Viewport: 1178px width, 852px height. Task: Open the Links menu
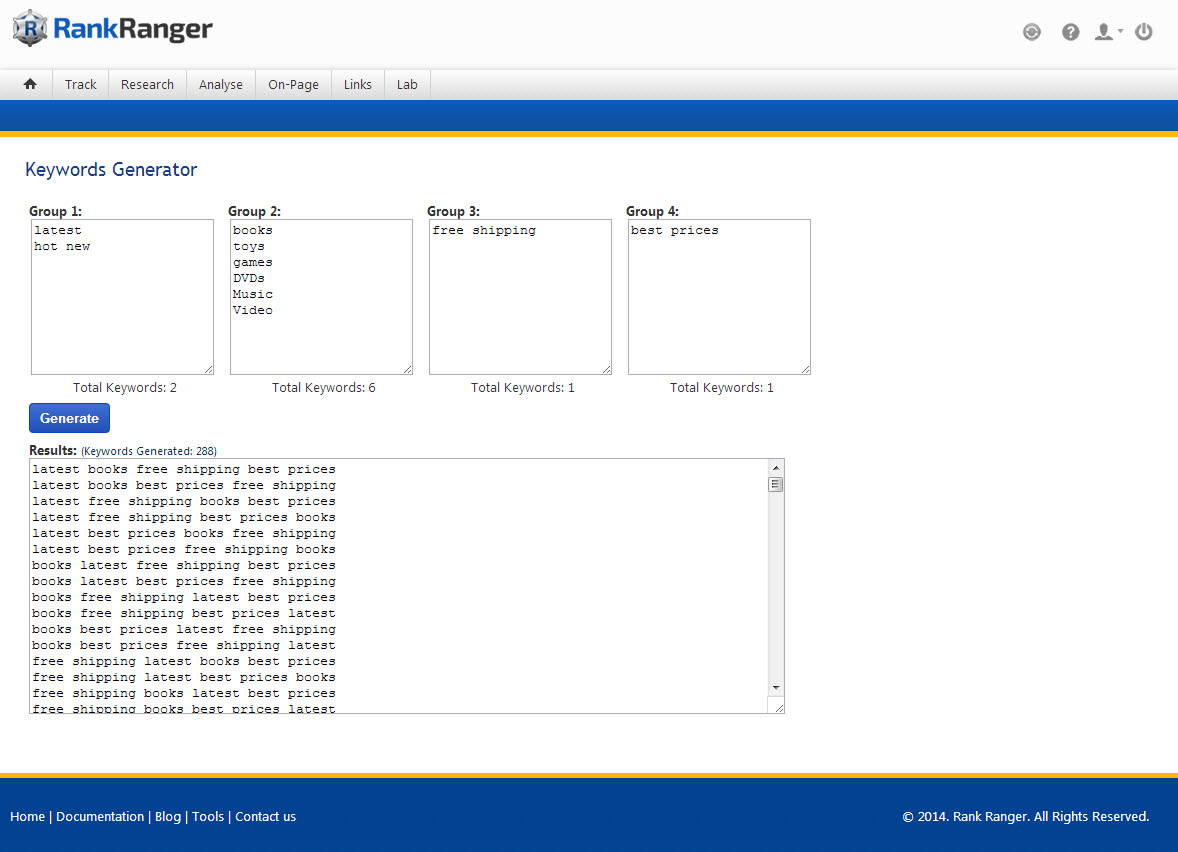(x=358, y=84)
